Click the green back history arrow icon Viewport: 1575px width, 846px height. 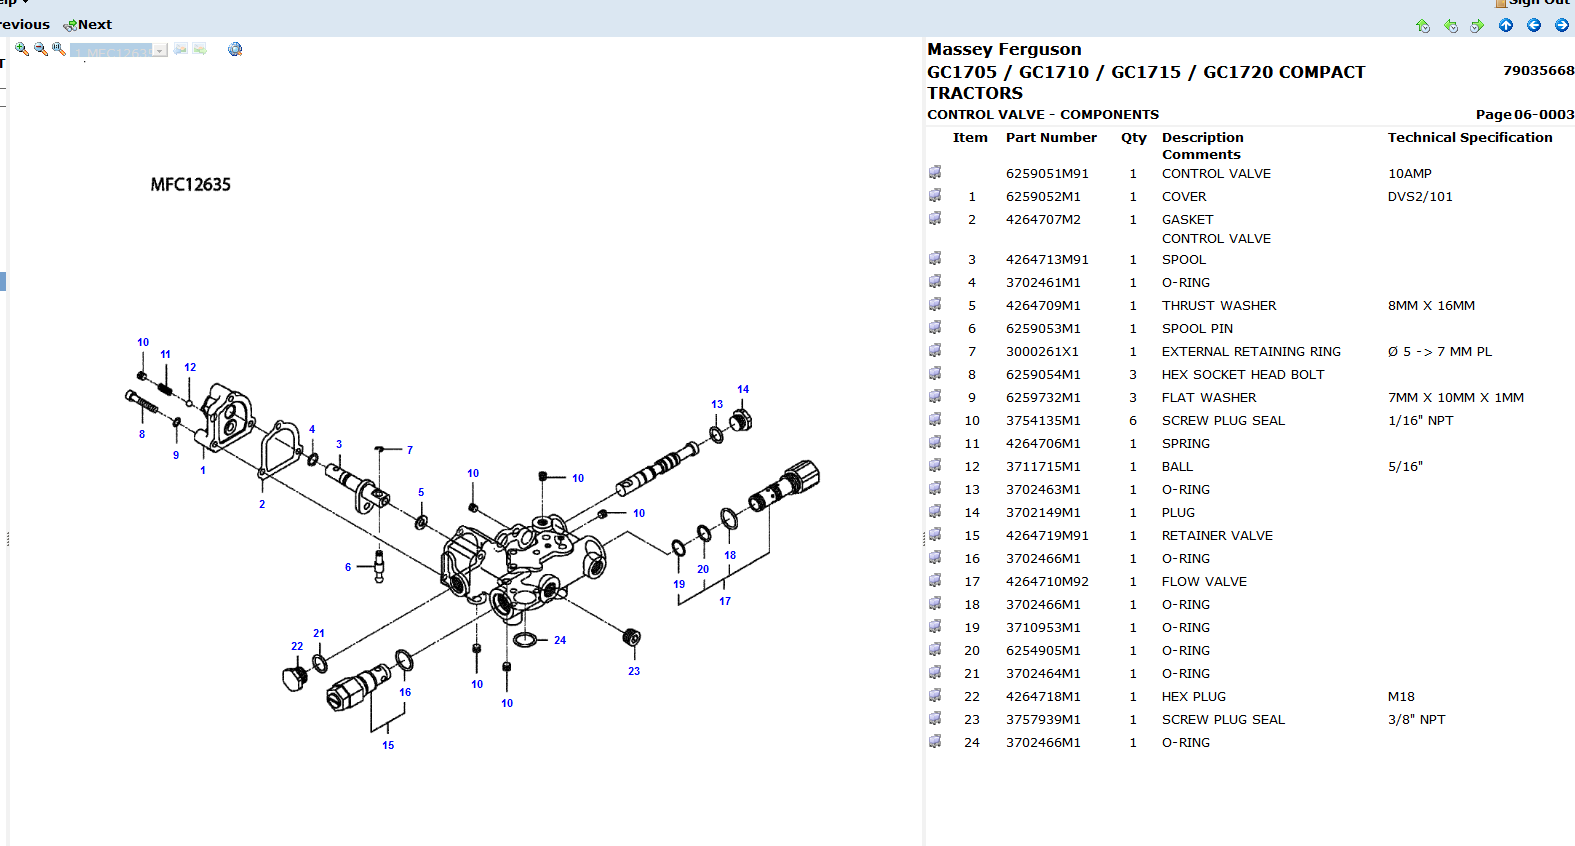click(x=1451, y=26)
